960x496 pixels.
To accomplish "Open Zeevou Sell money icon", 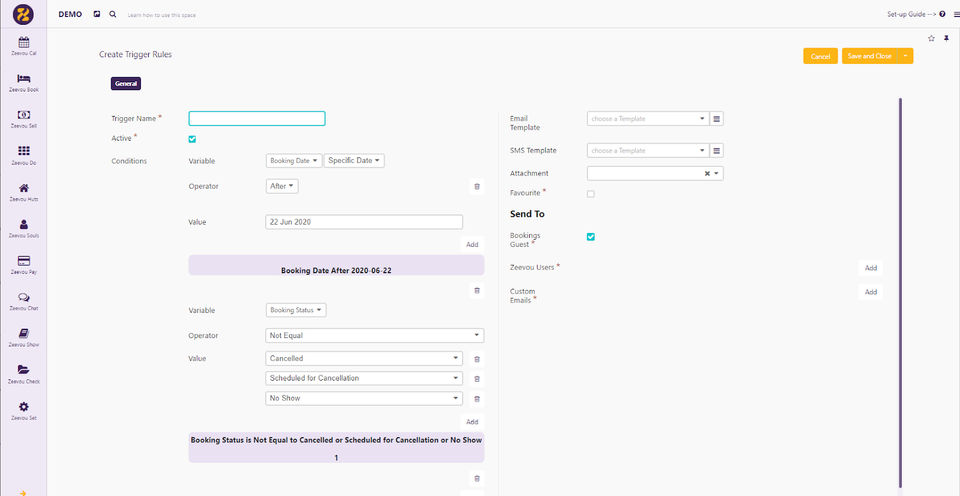I will point(24,115).
